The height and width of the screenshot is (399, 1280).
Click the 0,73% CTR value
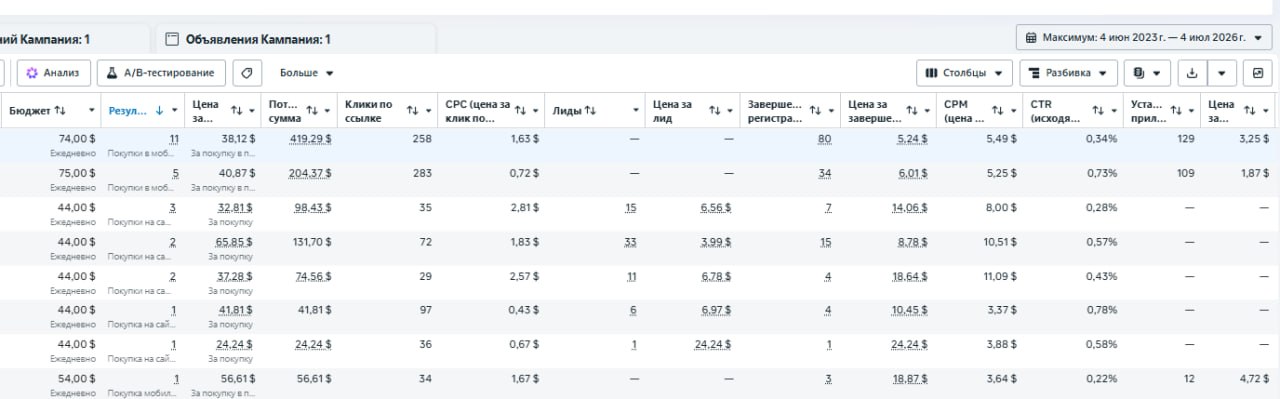1102,173
